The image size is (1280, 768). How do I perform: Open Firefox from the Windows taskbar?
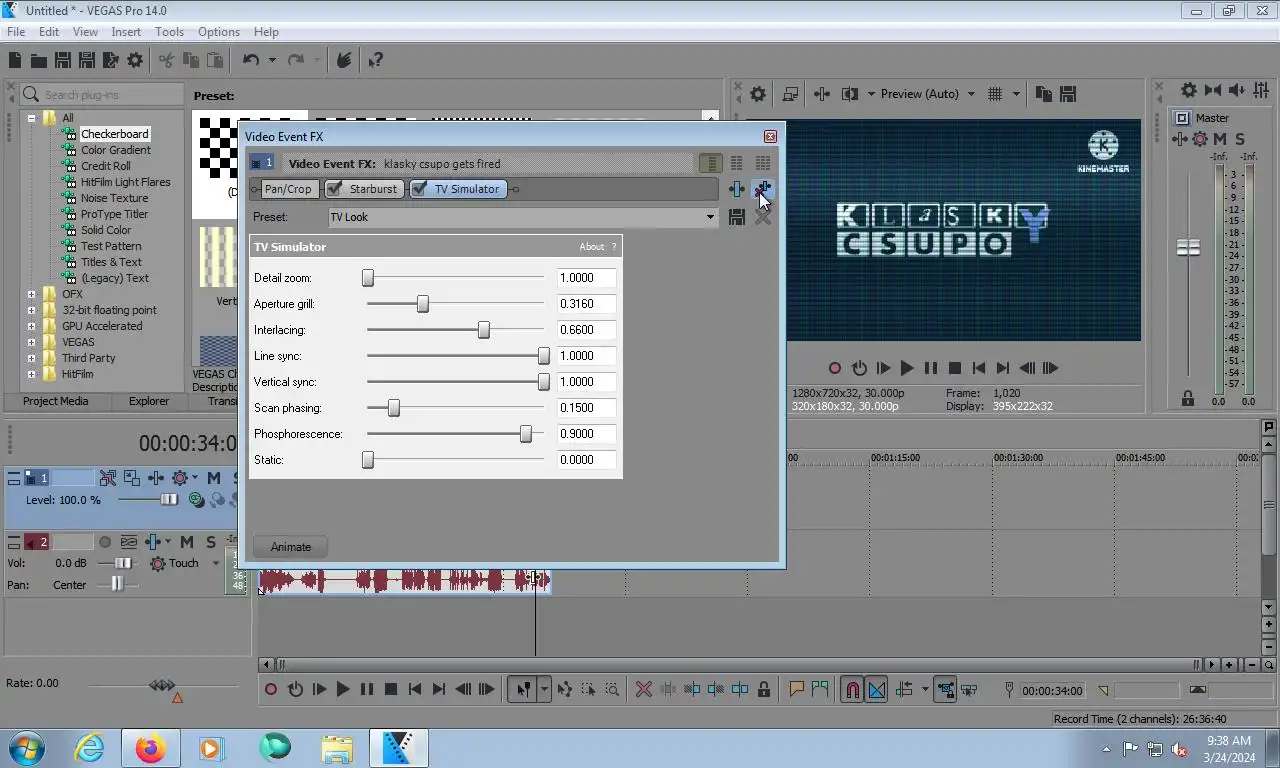[150, 747]
